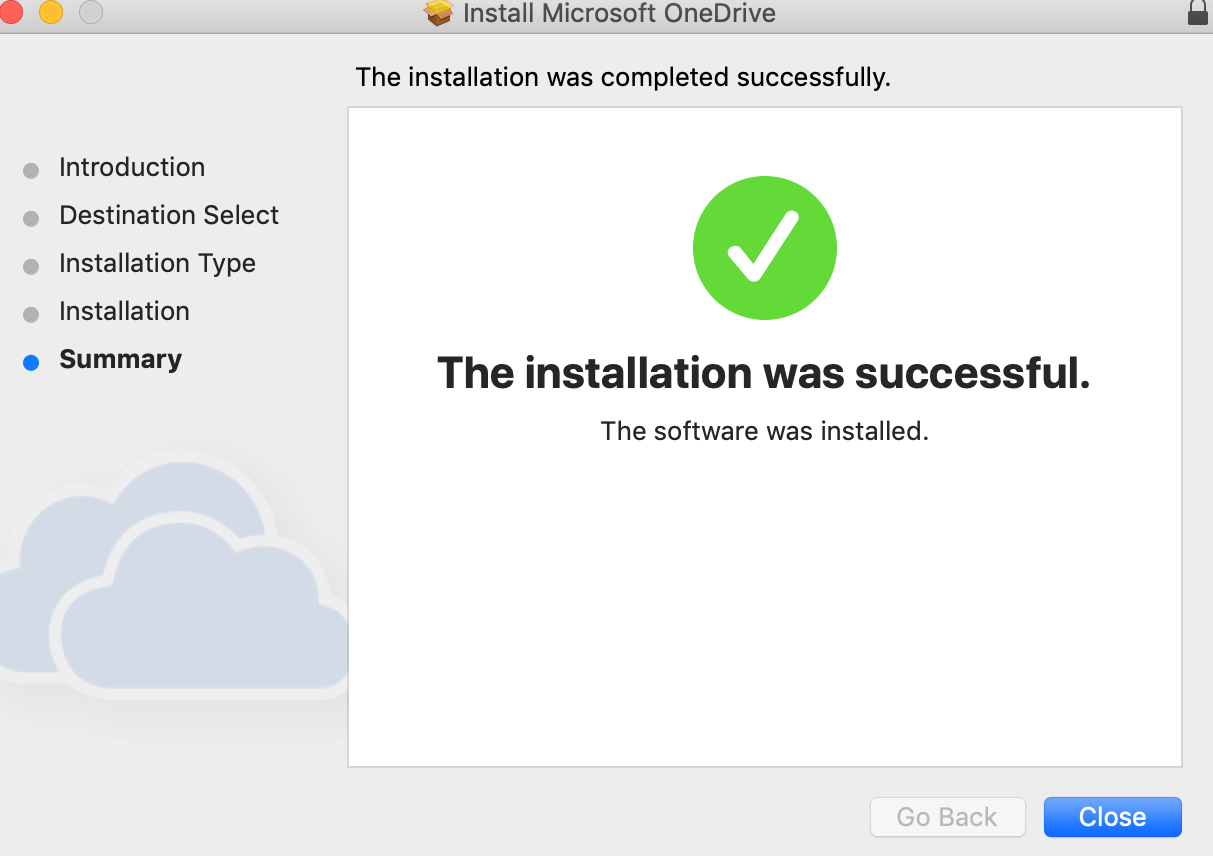
Task: Close the installer using the red button
Action: coord(11,12)
